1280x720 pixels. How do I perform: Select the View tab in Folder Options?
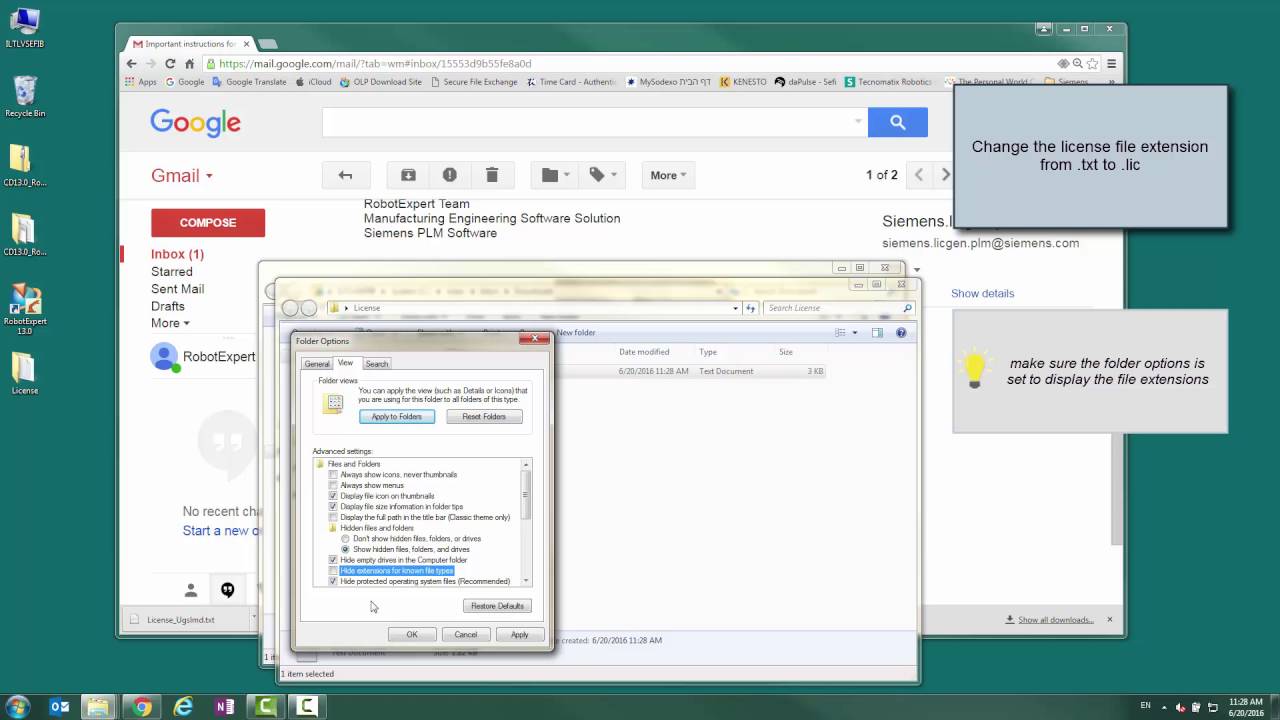[x=345, y=363]
